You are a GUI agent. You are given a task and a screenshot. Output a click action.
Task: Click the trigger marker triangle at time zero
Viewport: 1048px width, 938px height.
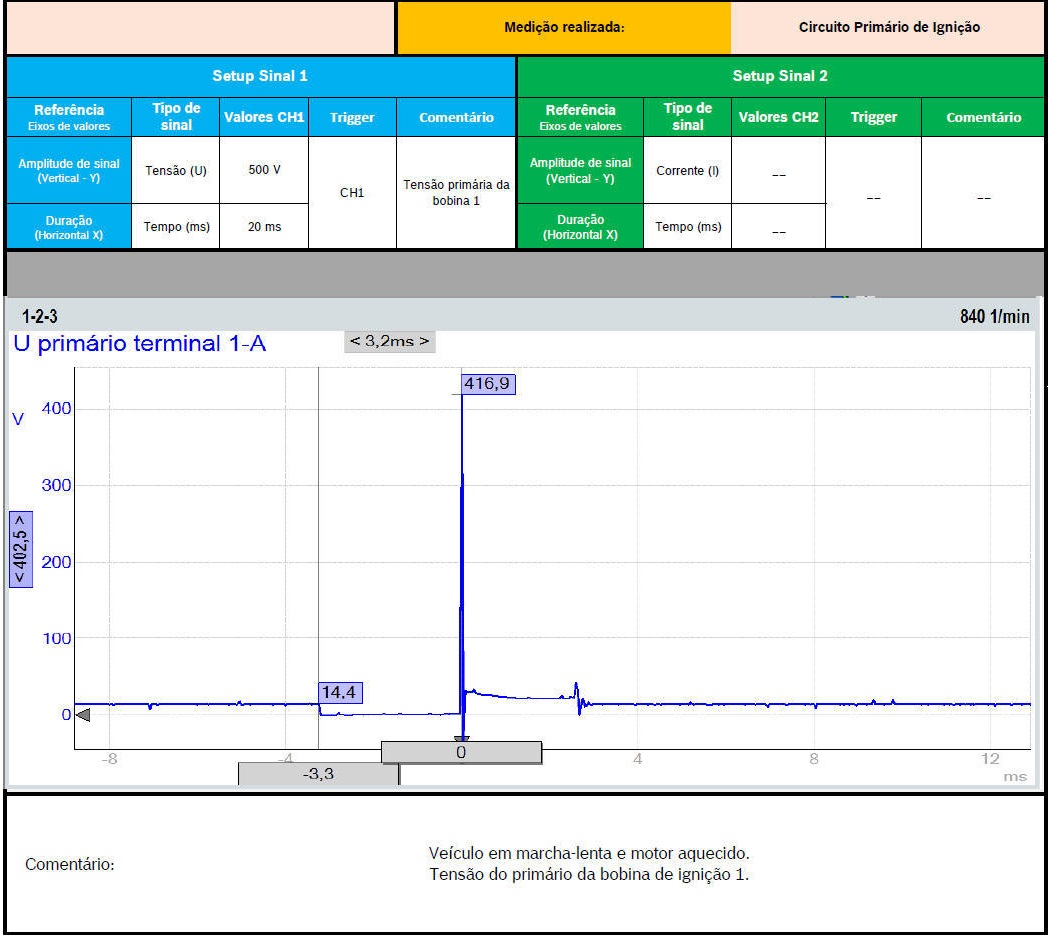(461, 739)
